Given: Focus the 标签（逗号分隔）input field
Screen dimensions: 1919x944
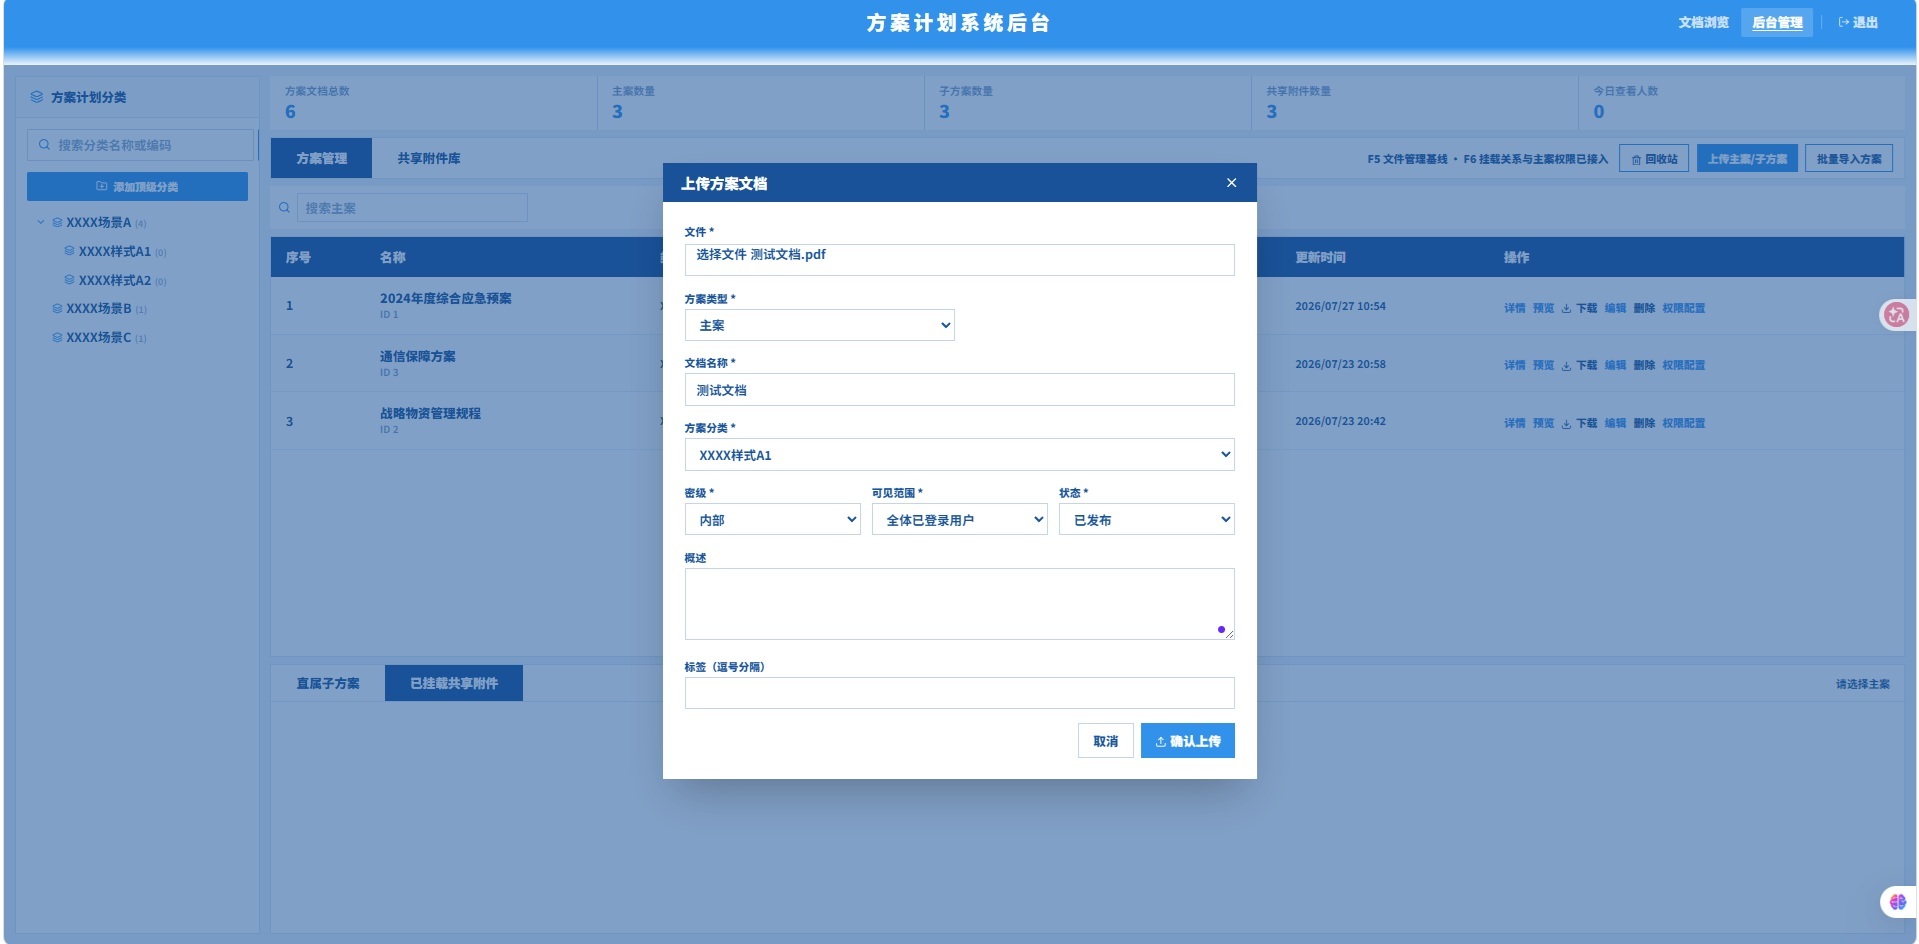Looking at the screenshot, I should tap(959, 693).
